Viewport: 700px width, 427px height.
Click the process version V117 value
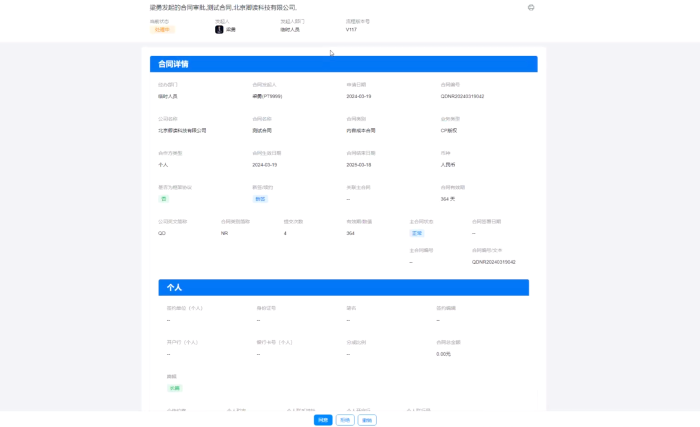[x=351, y=30]
